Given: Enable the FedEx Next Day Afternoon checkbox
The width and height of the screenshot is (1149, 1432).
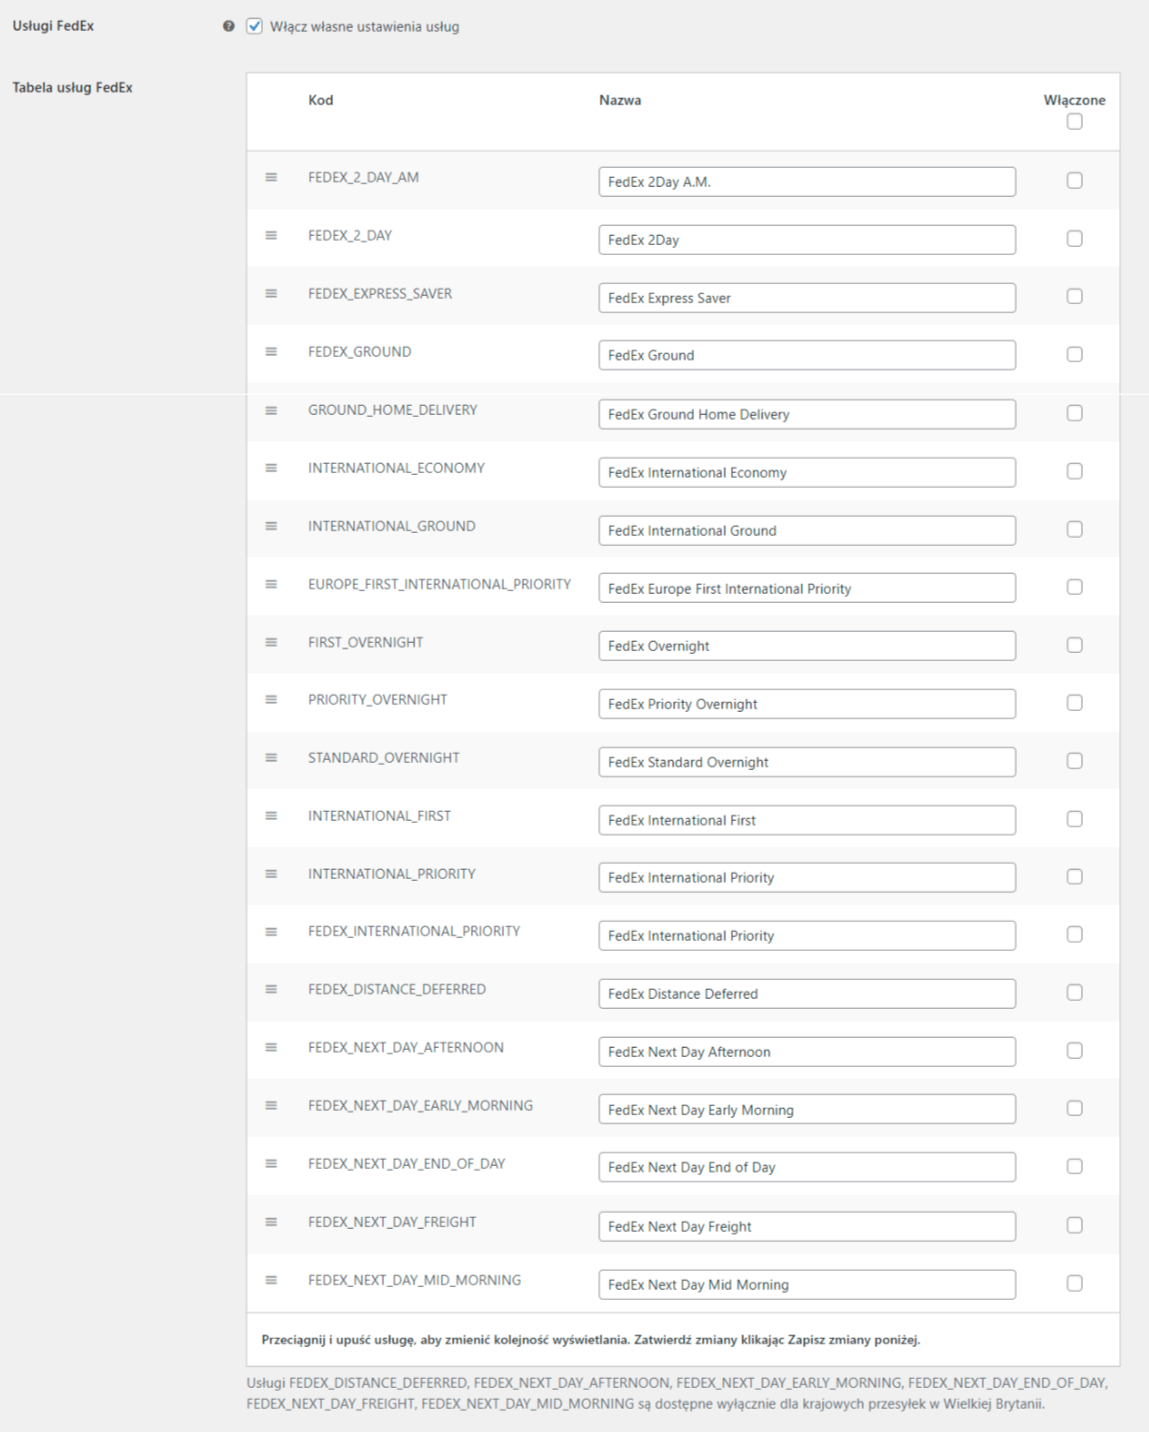Looking at the screenshot, I should click(1074, 1051).
